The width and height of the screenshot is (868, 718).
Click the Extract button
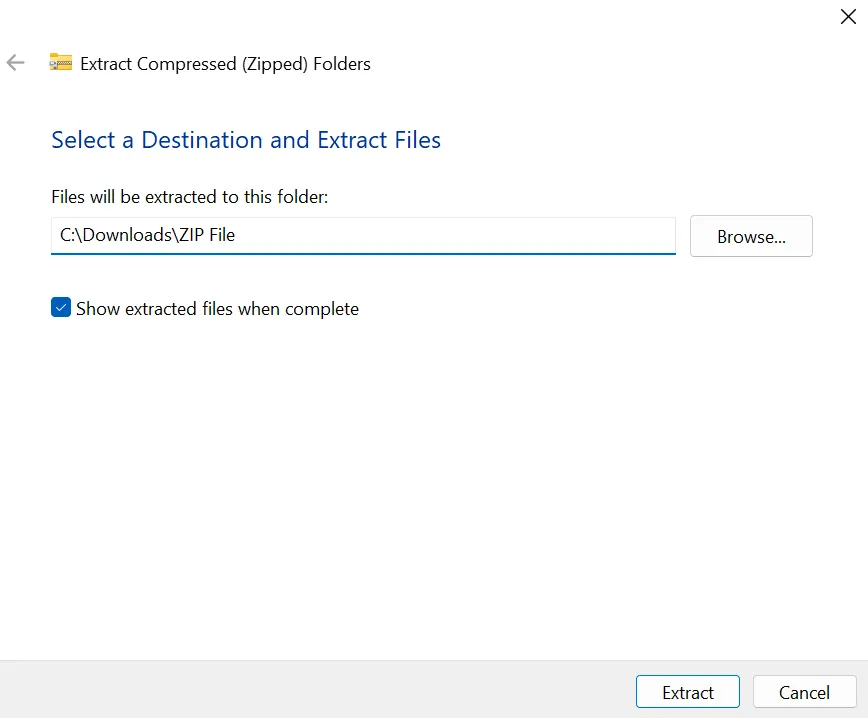[x=687, y=691]
